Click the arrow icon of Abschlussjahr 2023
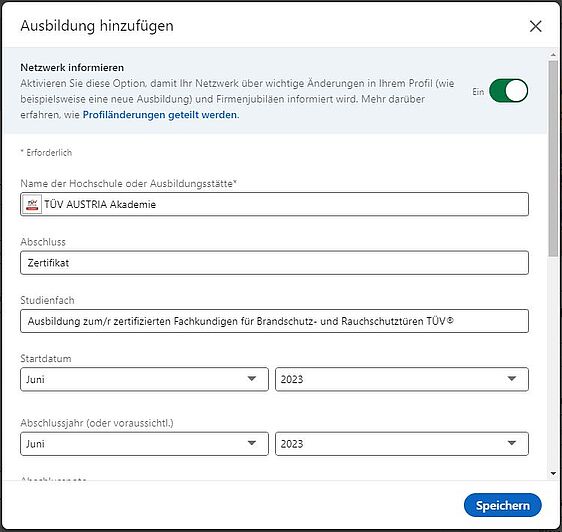This screenshot has height=532, width=562. (511, 443)
